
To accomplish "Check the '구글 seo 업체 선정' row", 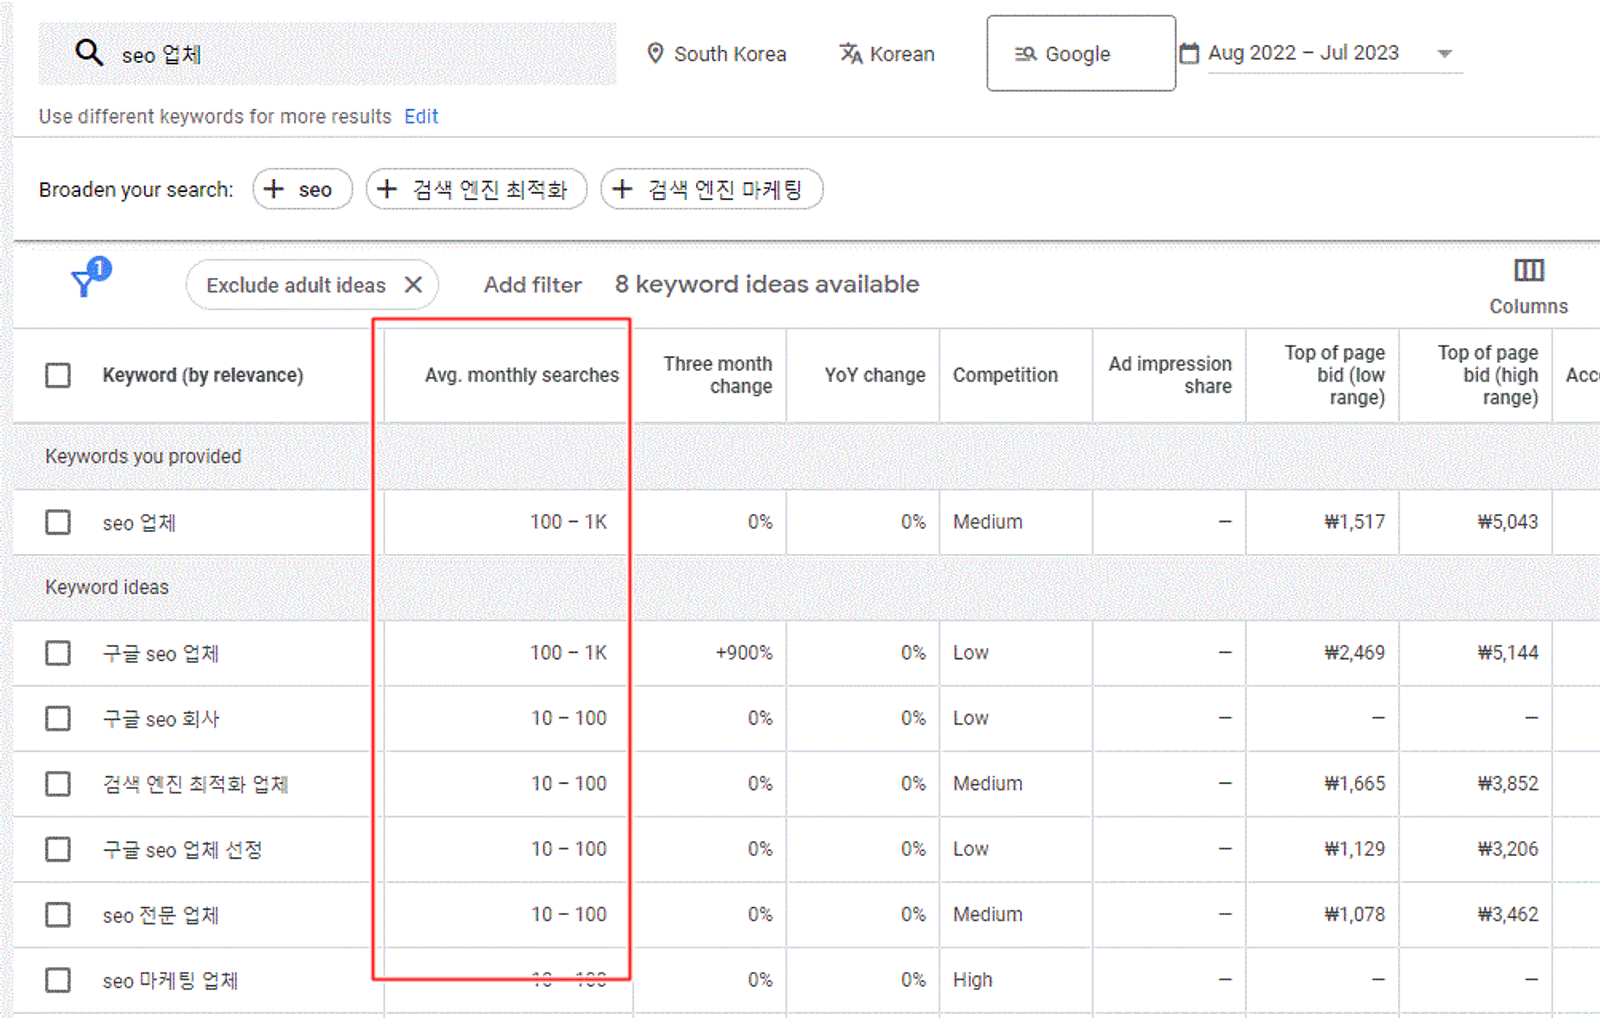I will [58, 849].
